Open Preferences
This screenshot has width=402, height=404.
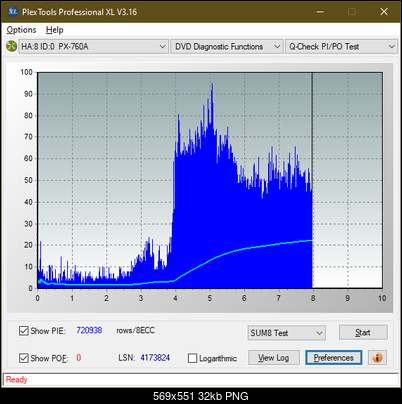tap(334, 358)
